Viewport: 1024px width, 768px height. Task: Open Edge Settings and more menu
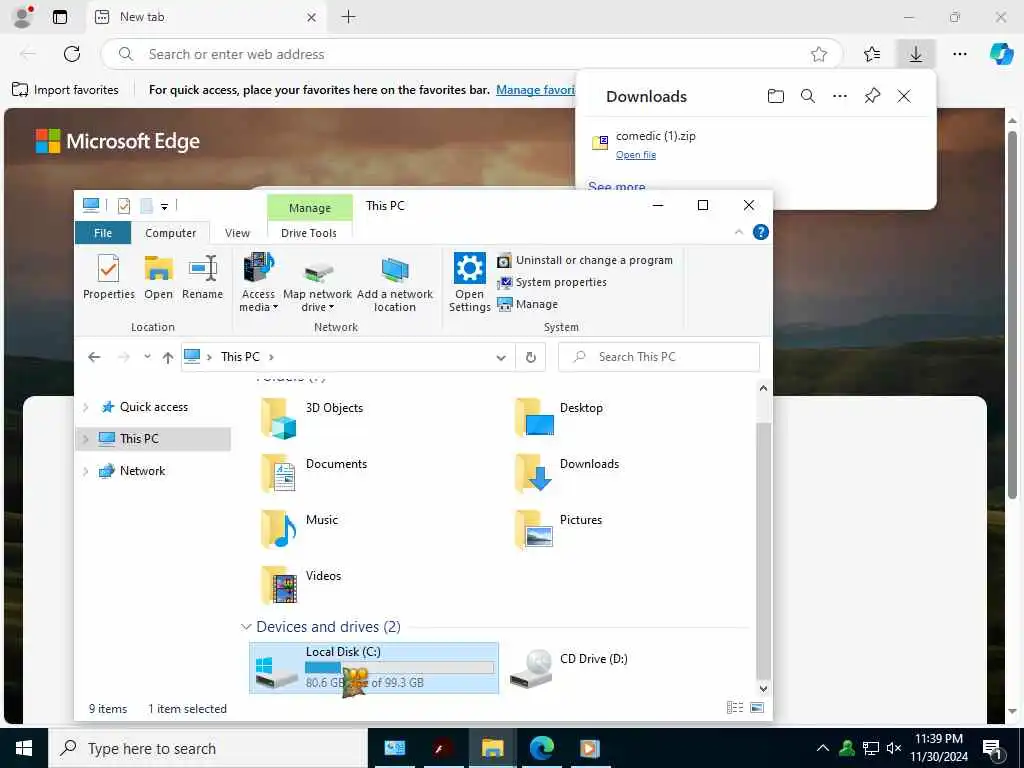pos(959,54)
